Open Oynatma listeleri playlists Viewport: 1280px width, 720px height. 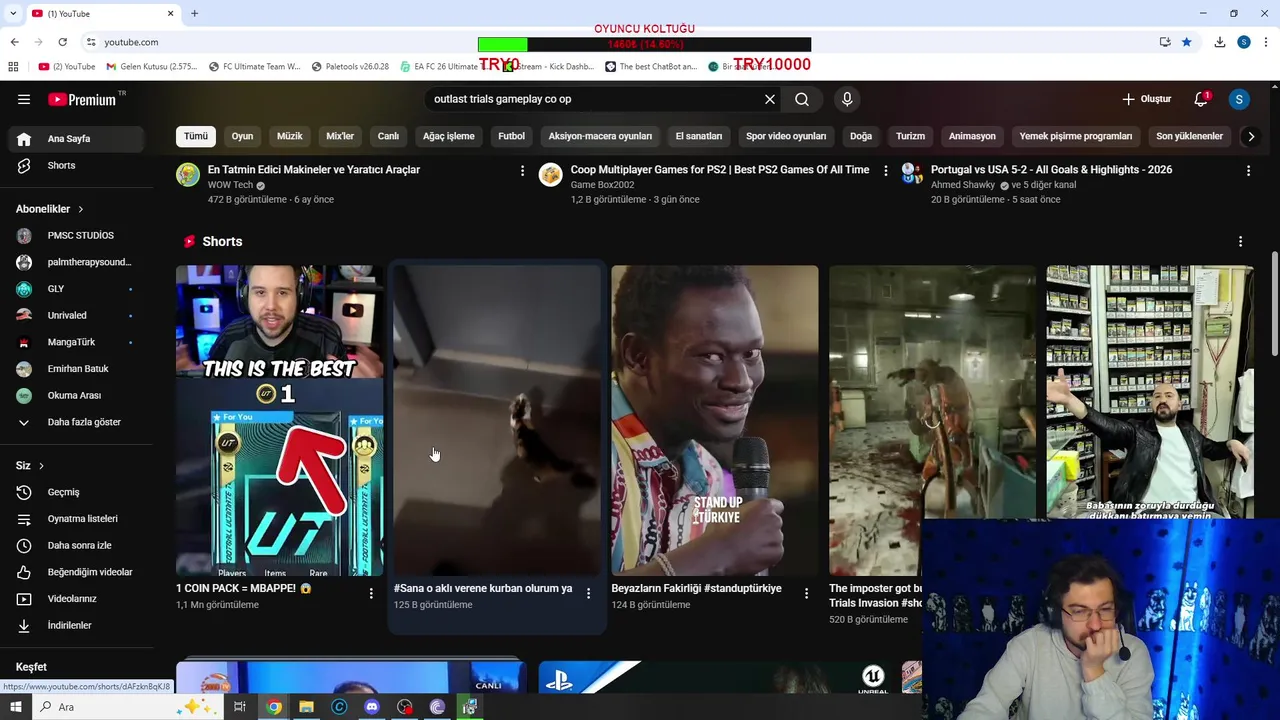coord(76,519)
